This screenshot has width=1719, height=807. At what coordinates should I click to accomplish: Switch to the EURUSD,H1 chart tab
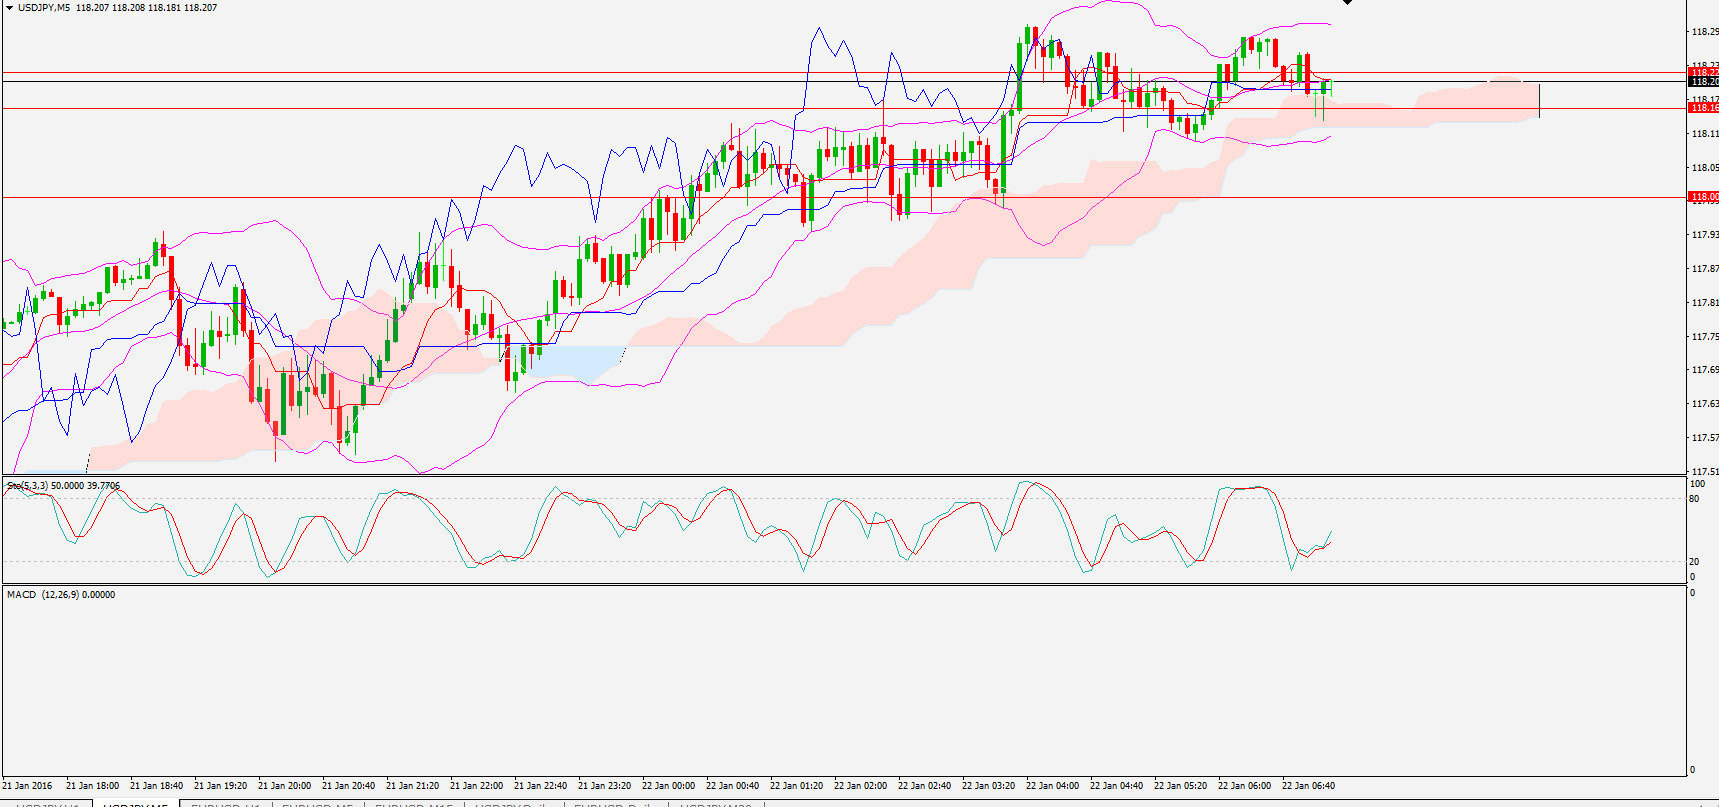pos(225,803)
